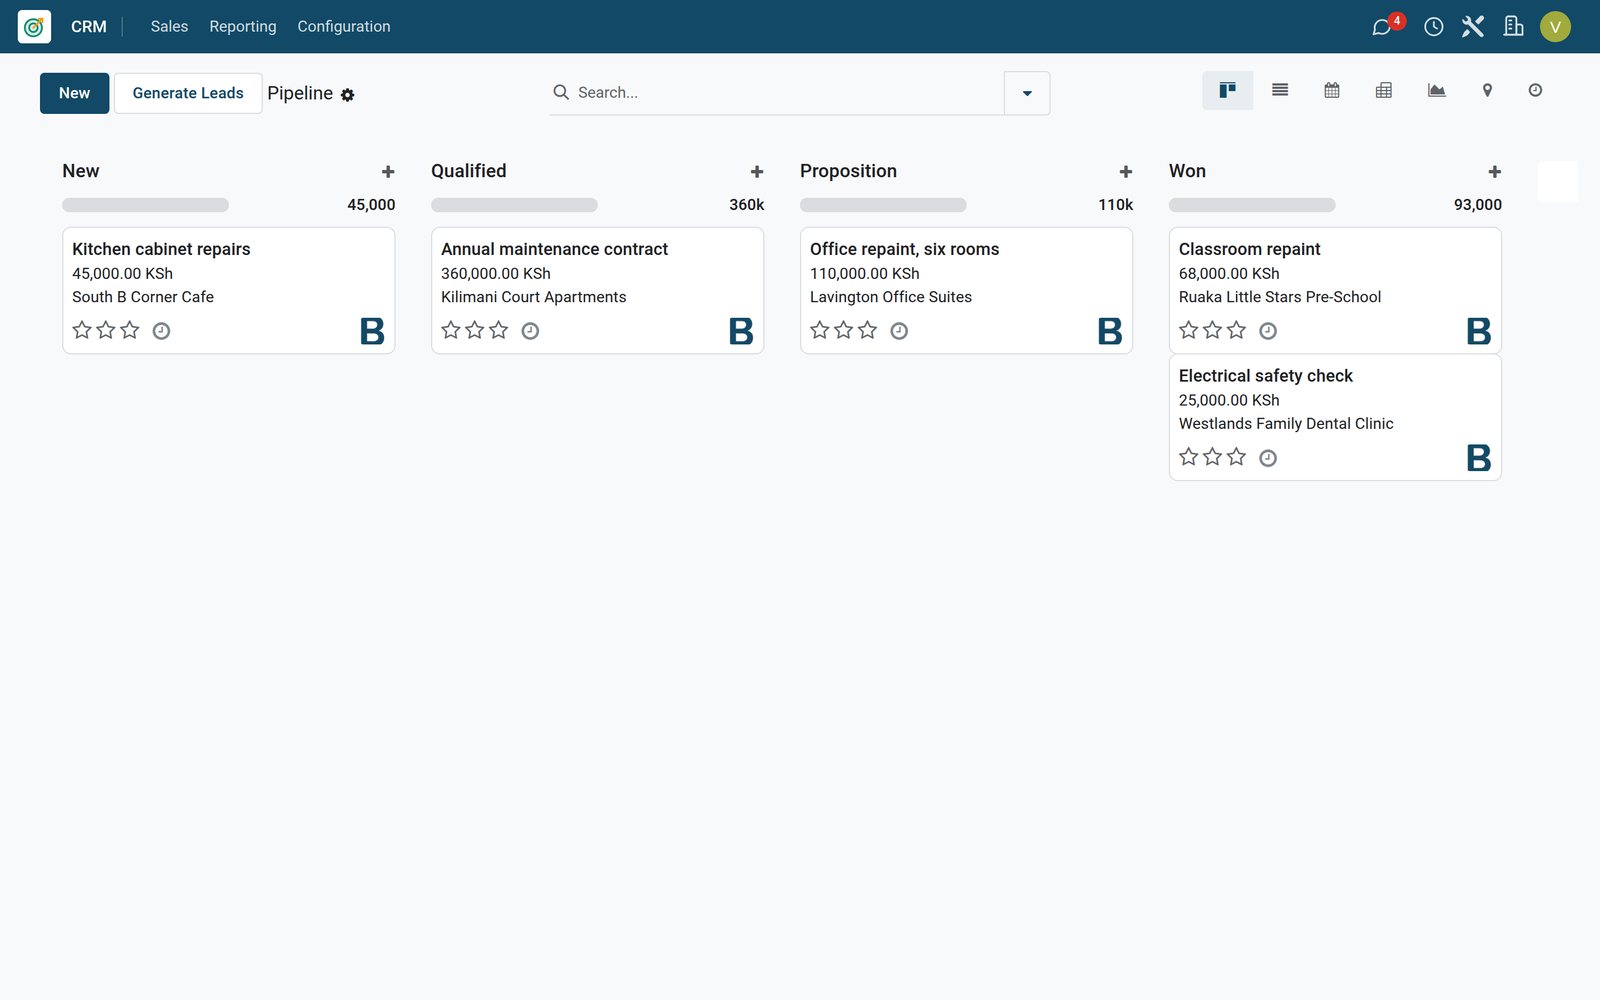Image resolution: width=1600 pixels, height=1000 pixels.
Task: Open the Reporting menu
Action: (243, 27)
